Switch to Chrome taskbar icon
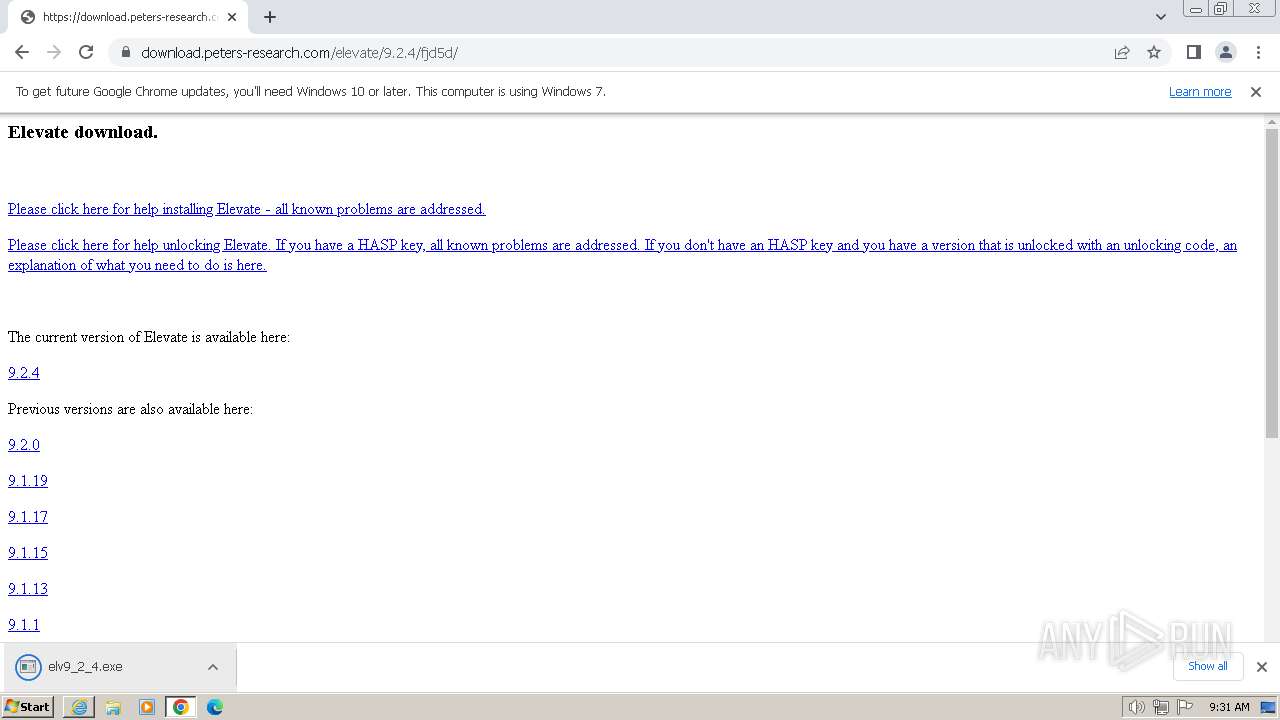The height and width of the screenshot is (720, 1280). [181, 707]
